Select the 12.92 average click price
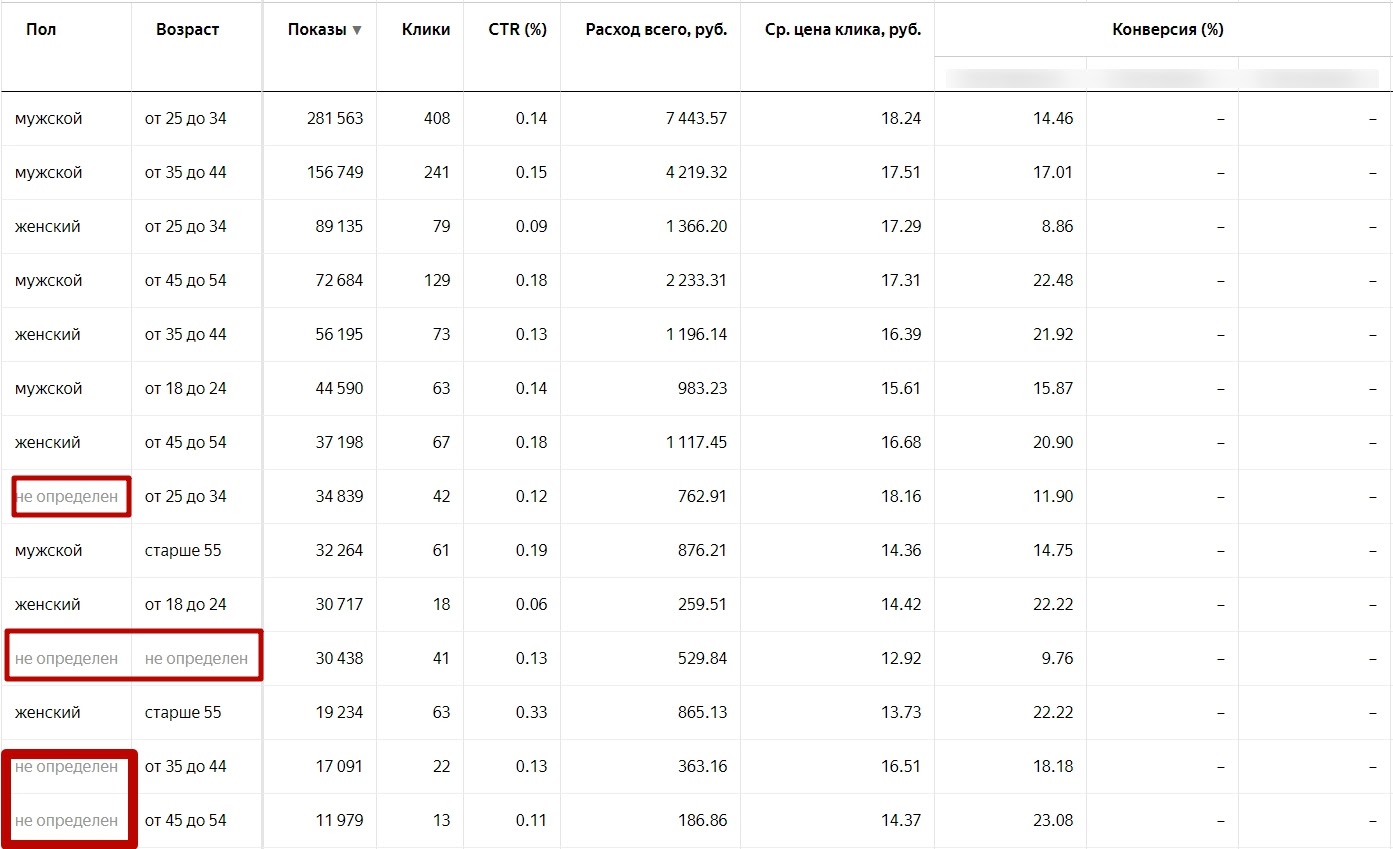Viewport: 1393px width, 849px height. point(898,659)
